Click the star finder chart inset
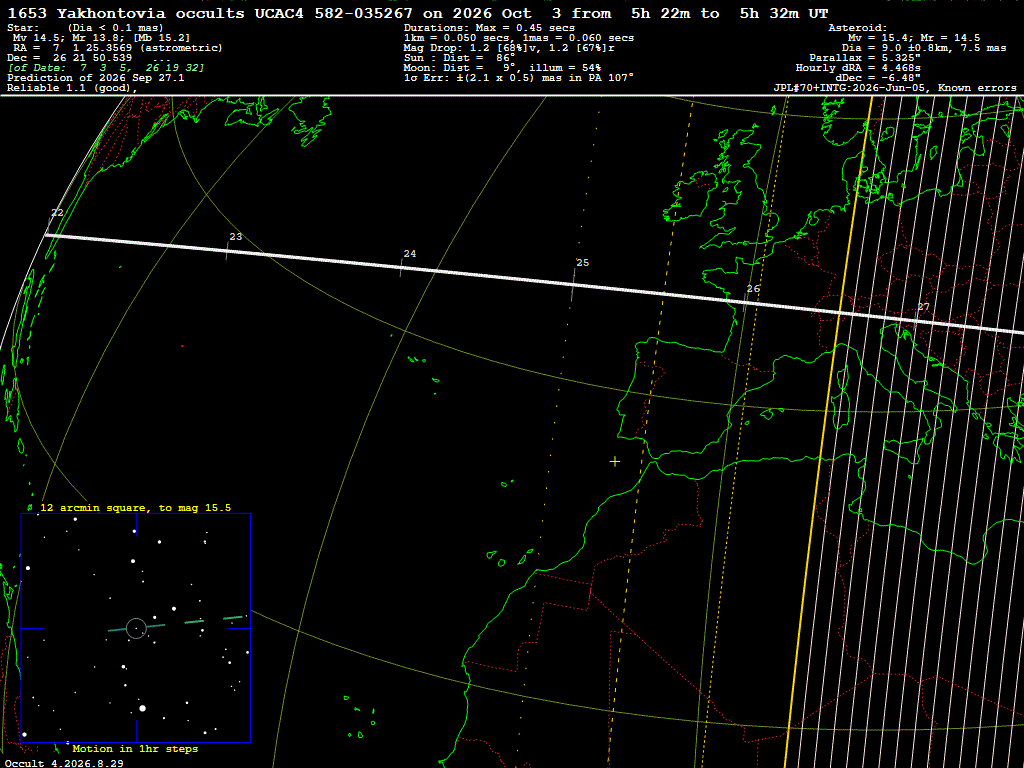Viewport: 1024px width, 768px height. [x=136, y=628]
